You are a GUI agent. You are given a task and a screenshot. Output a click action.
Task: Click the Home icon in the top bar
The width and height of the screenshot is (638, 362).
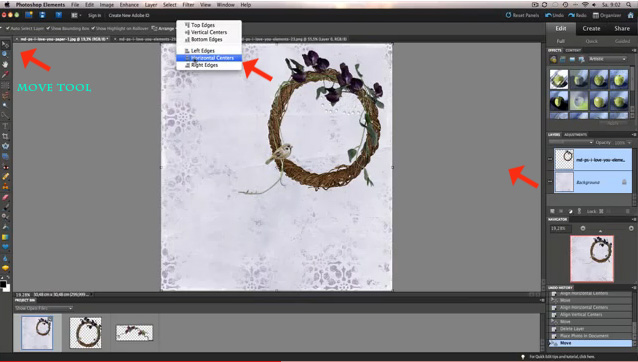[630, 15]
